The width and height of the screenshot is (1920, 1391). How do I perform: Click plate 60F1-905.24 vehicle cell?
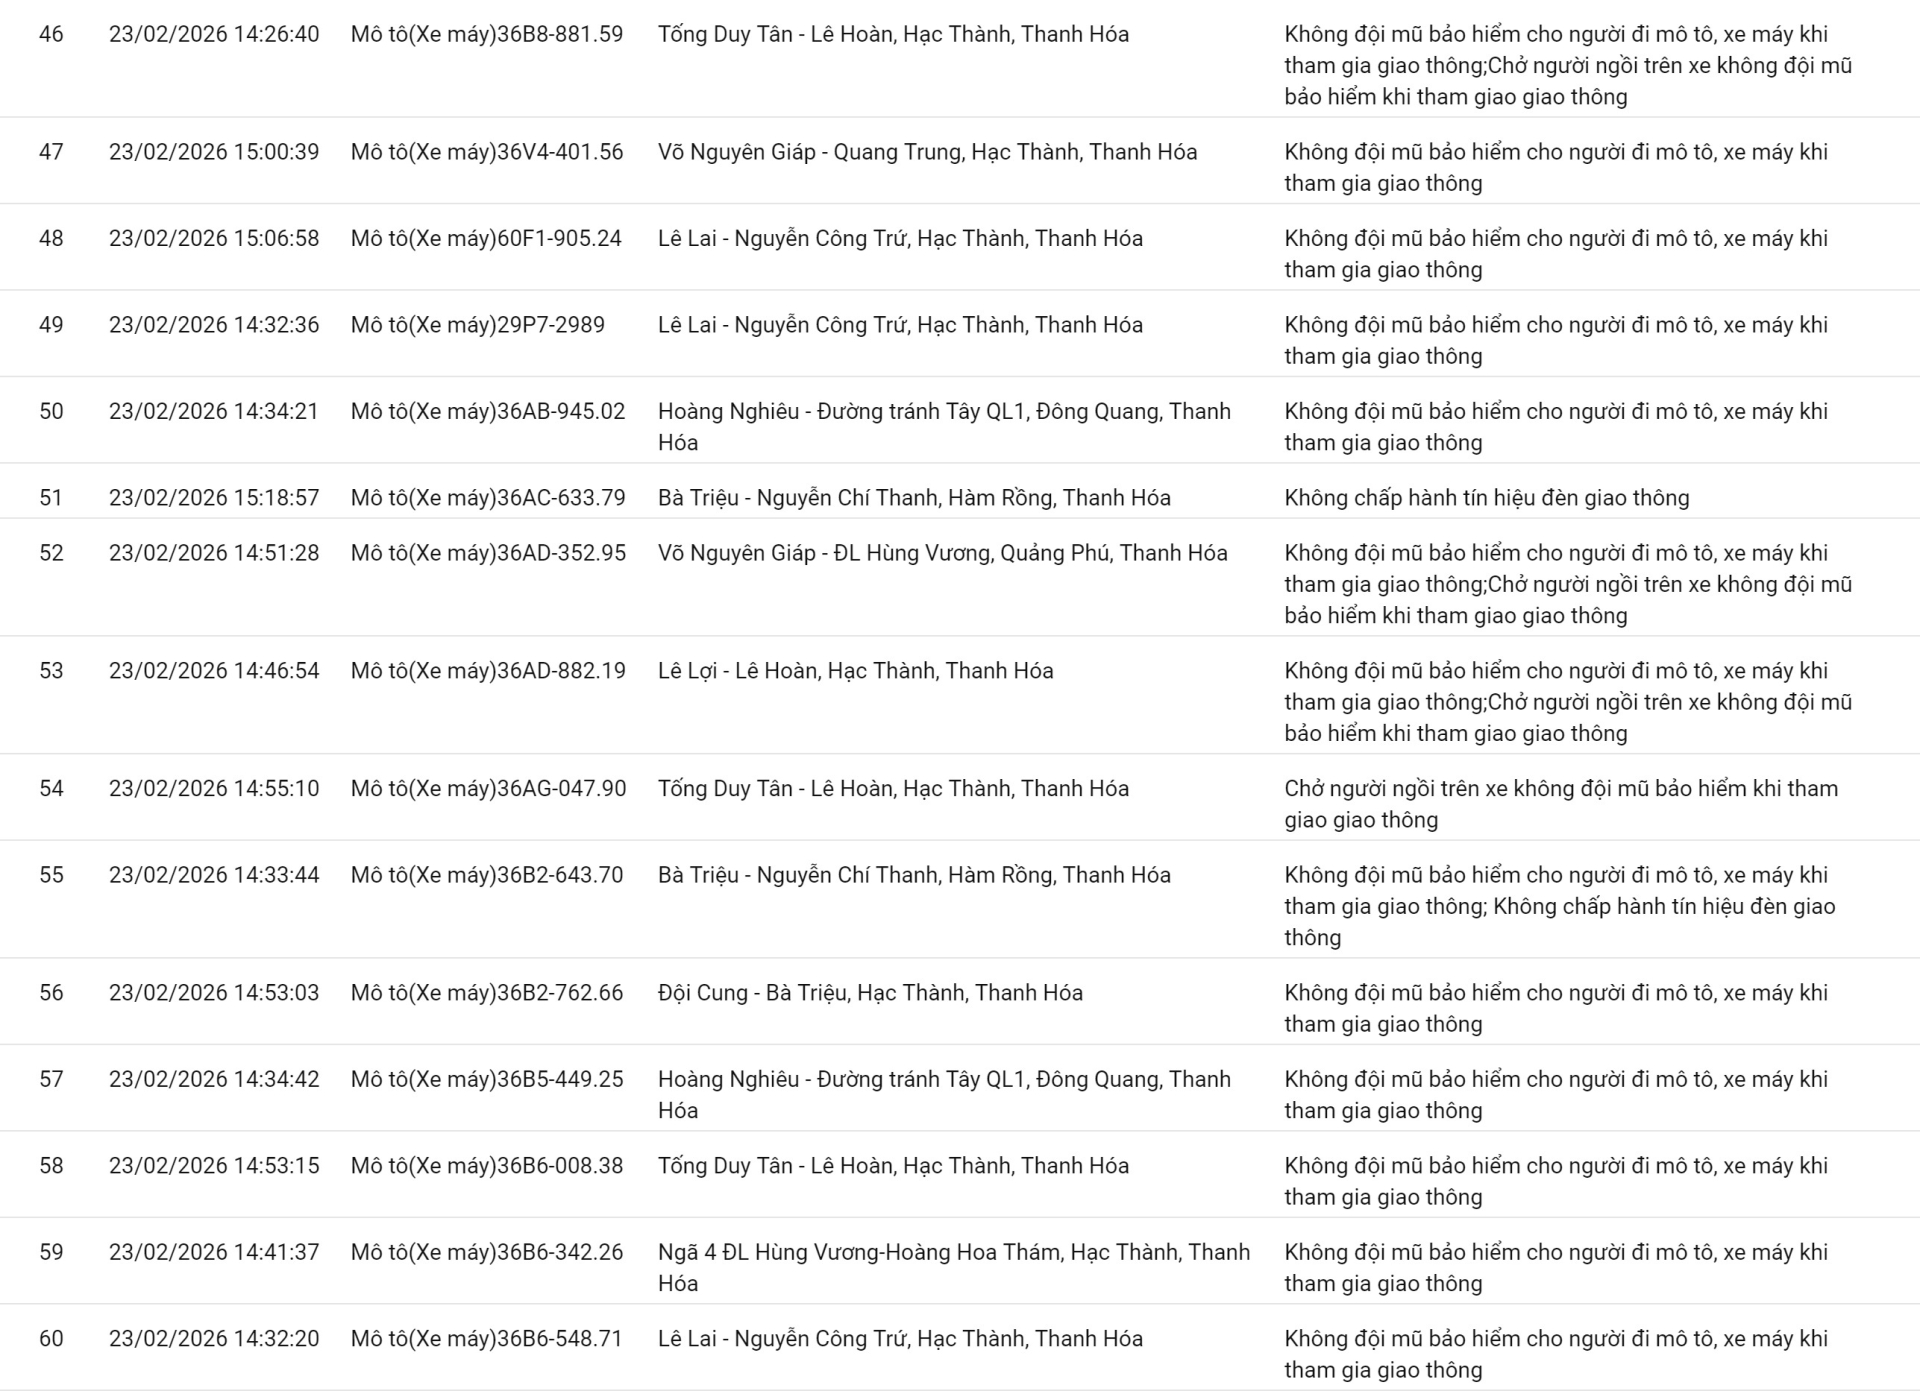pos(486,238)
